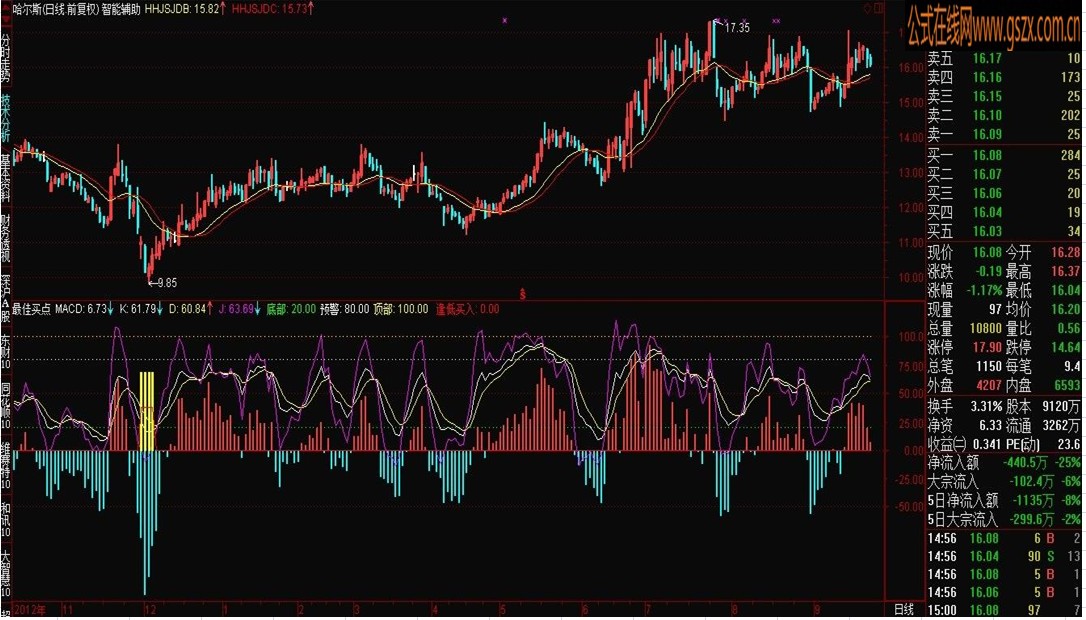The height and width of the screenshot is (620, 1086).
Task: Click the 5日净流入额 -1135万 row
Action: click(1004, 501)
